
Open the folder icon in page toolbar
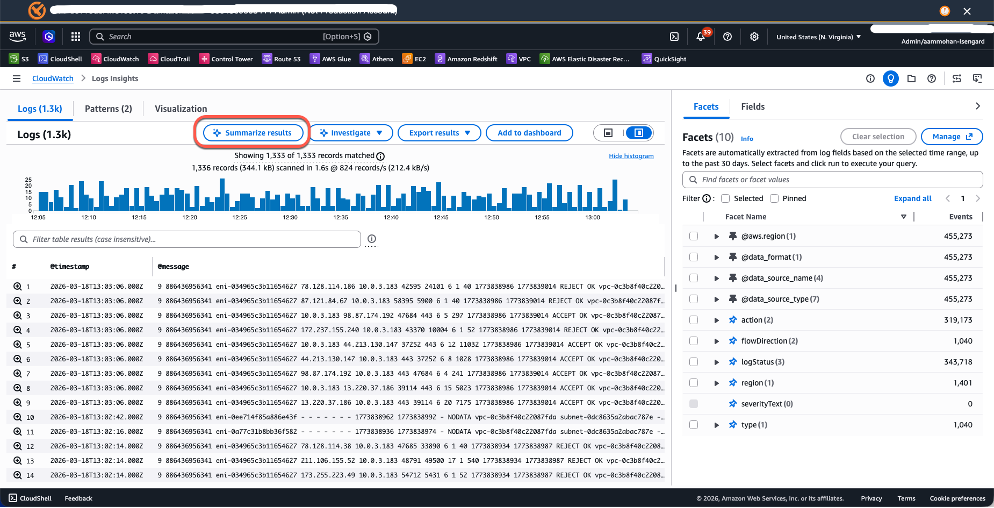tap(911, 79)
